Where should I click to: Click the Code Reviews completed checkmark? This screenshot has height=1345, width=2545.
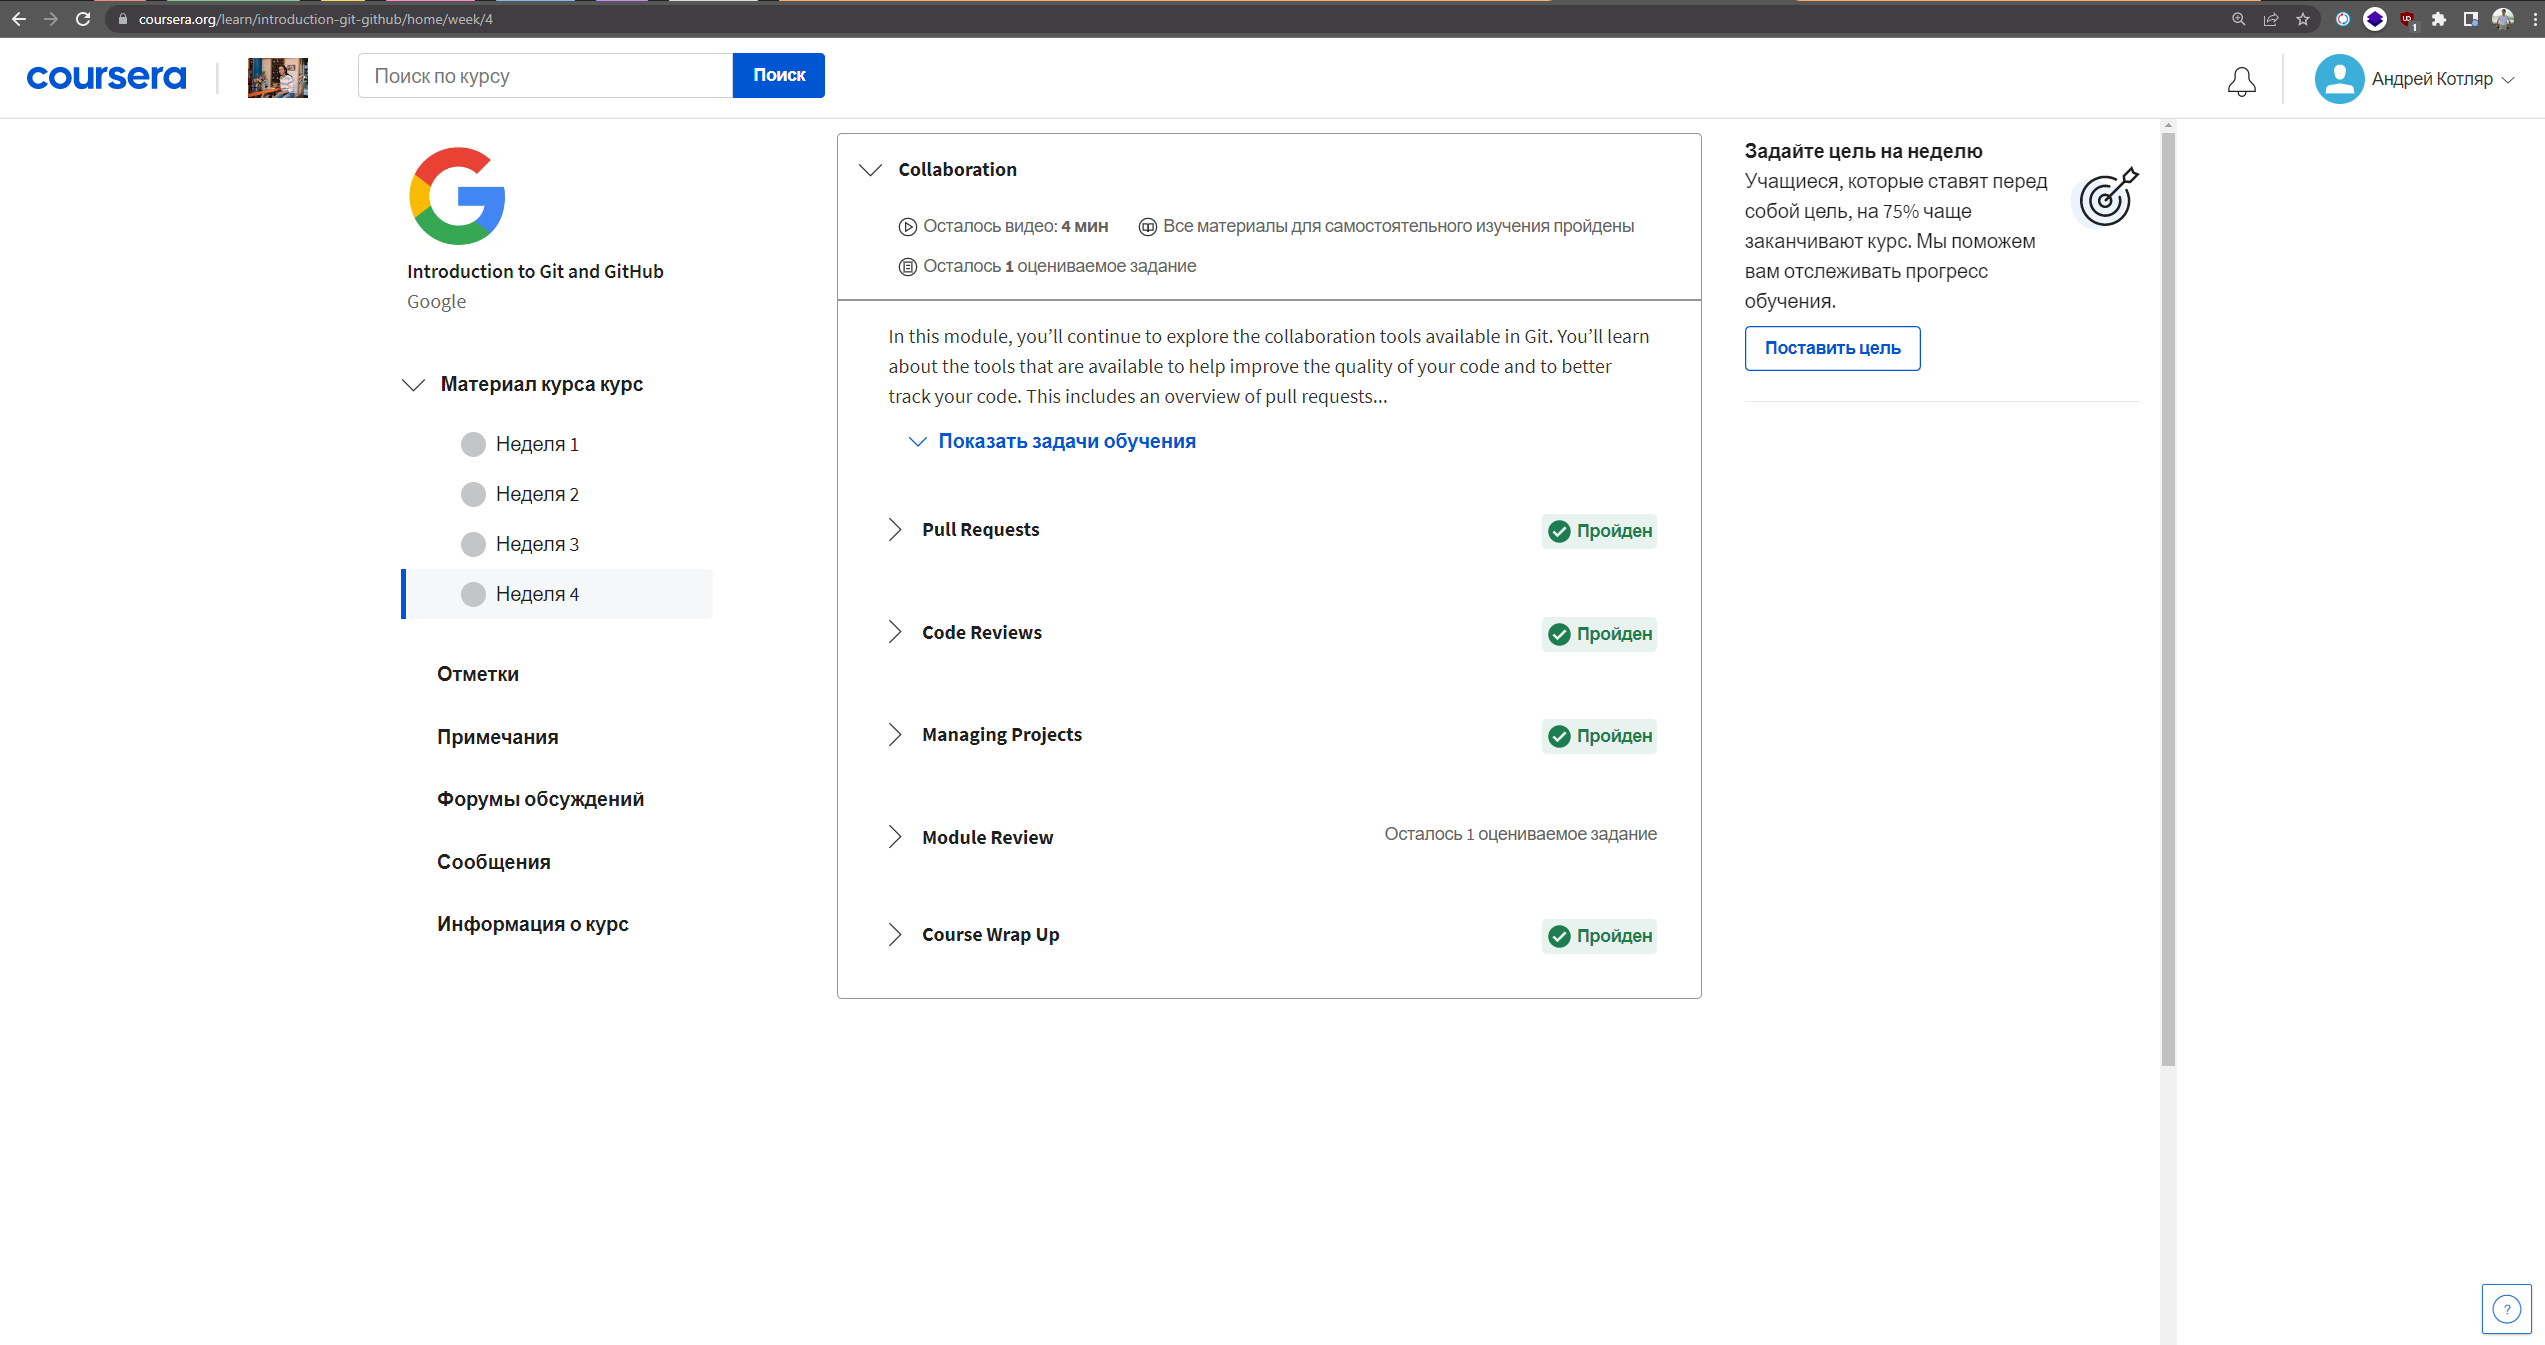click(1558, 634)
